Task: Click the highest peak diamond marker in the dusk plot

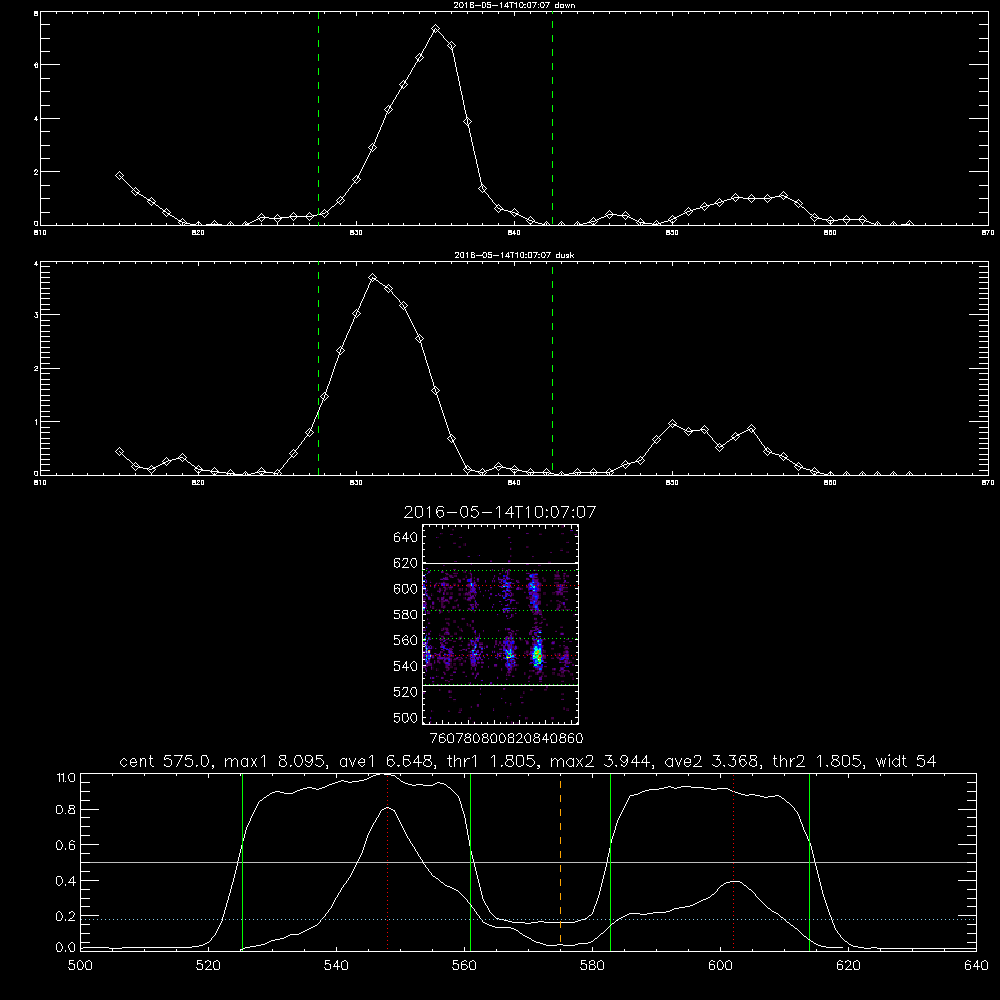Action: [372, 277]
